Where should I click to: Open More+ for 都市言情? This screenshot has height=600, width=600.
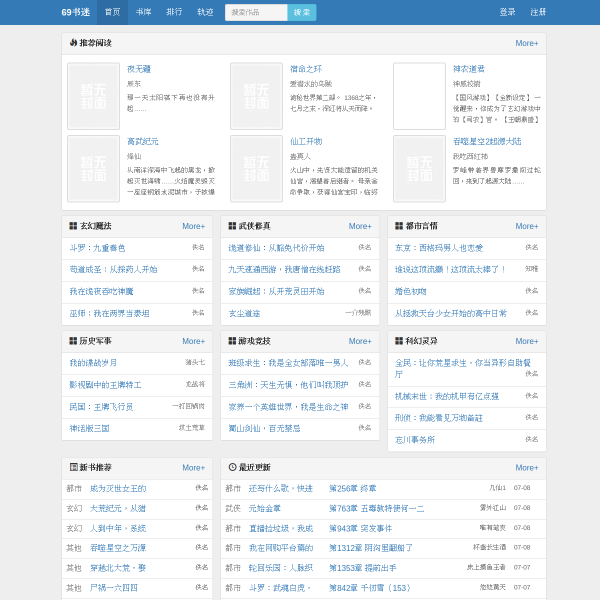527,226
